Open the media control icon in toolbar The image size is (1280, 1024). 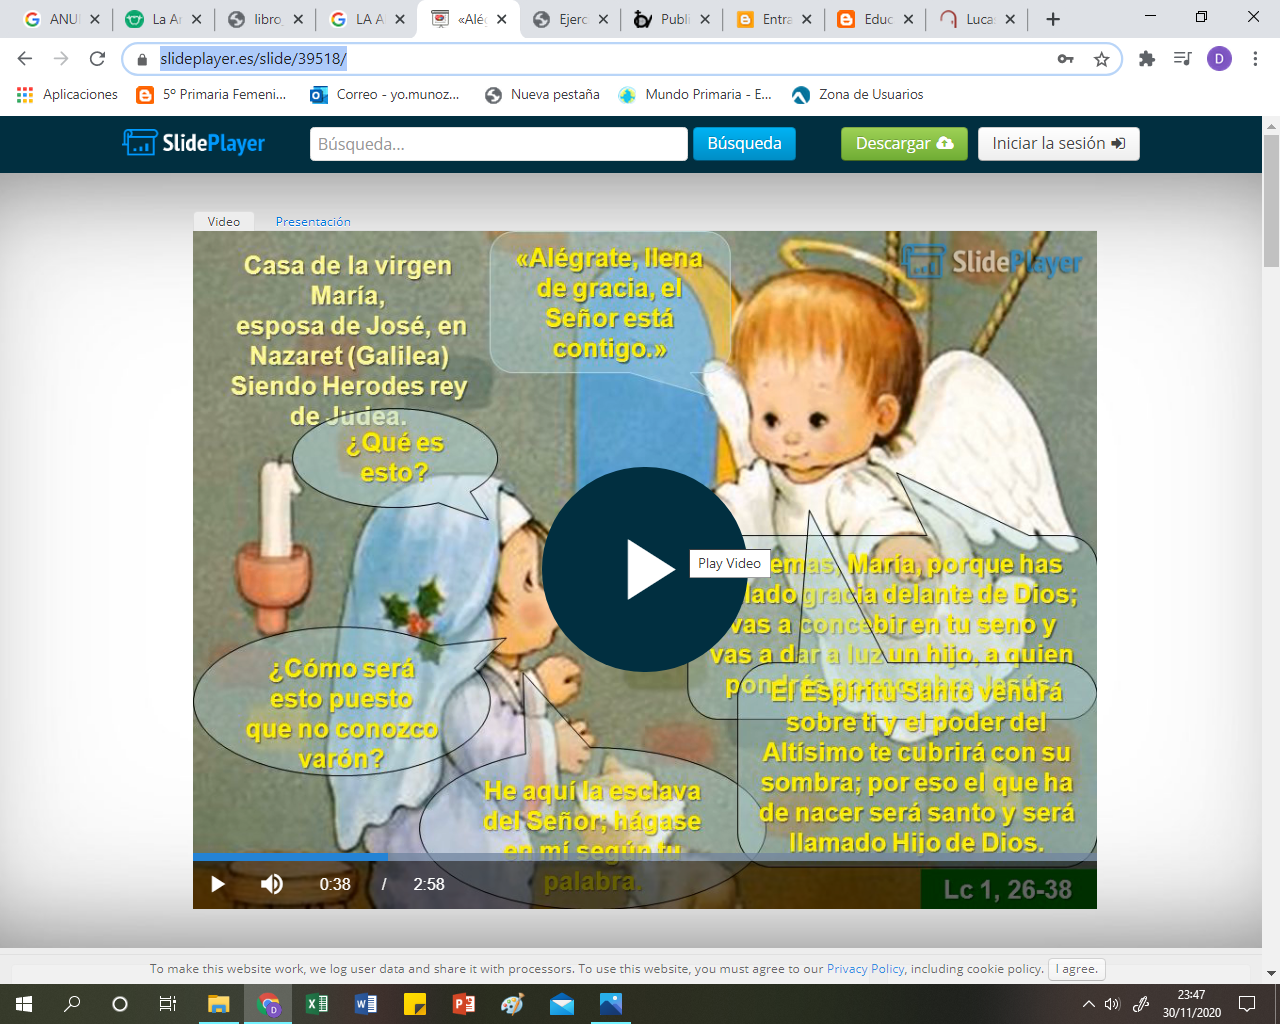1182,59
